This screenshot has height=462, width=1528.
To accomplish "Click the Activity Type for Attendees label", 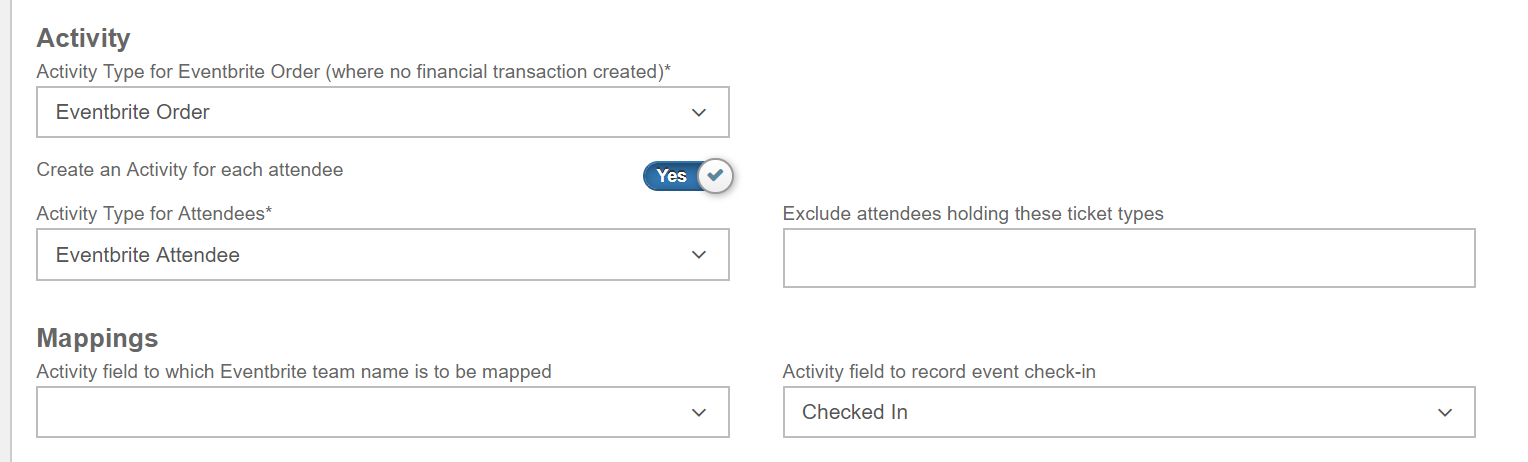I will (154, 213).
